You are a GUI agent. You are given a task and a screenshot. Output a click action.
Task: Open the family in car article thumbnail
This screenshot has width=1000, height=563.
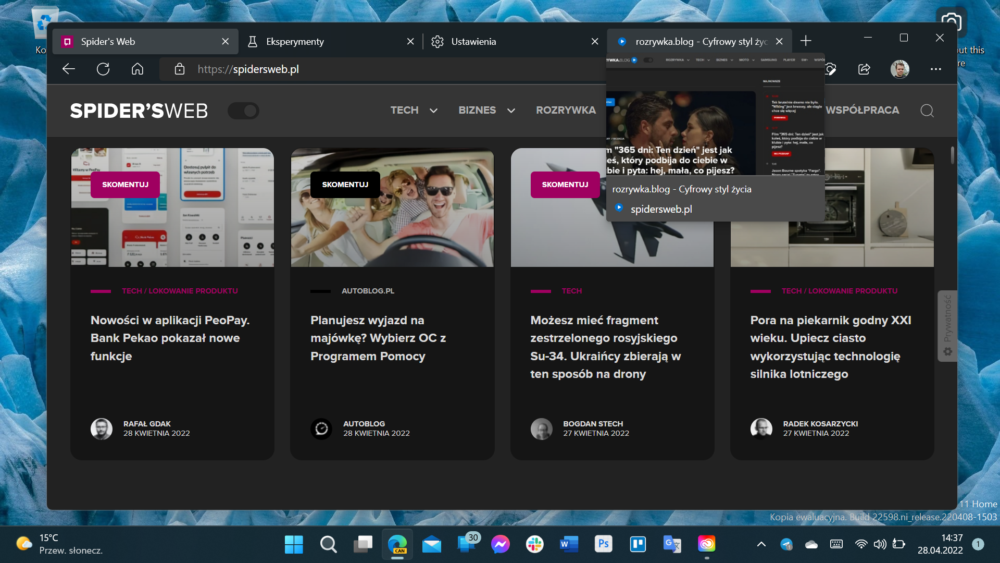pos(392,208)
